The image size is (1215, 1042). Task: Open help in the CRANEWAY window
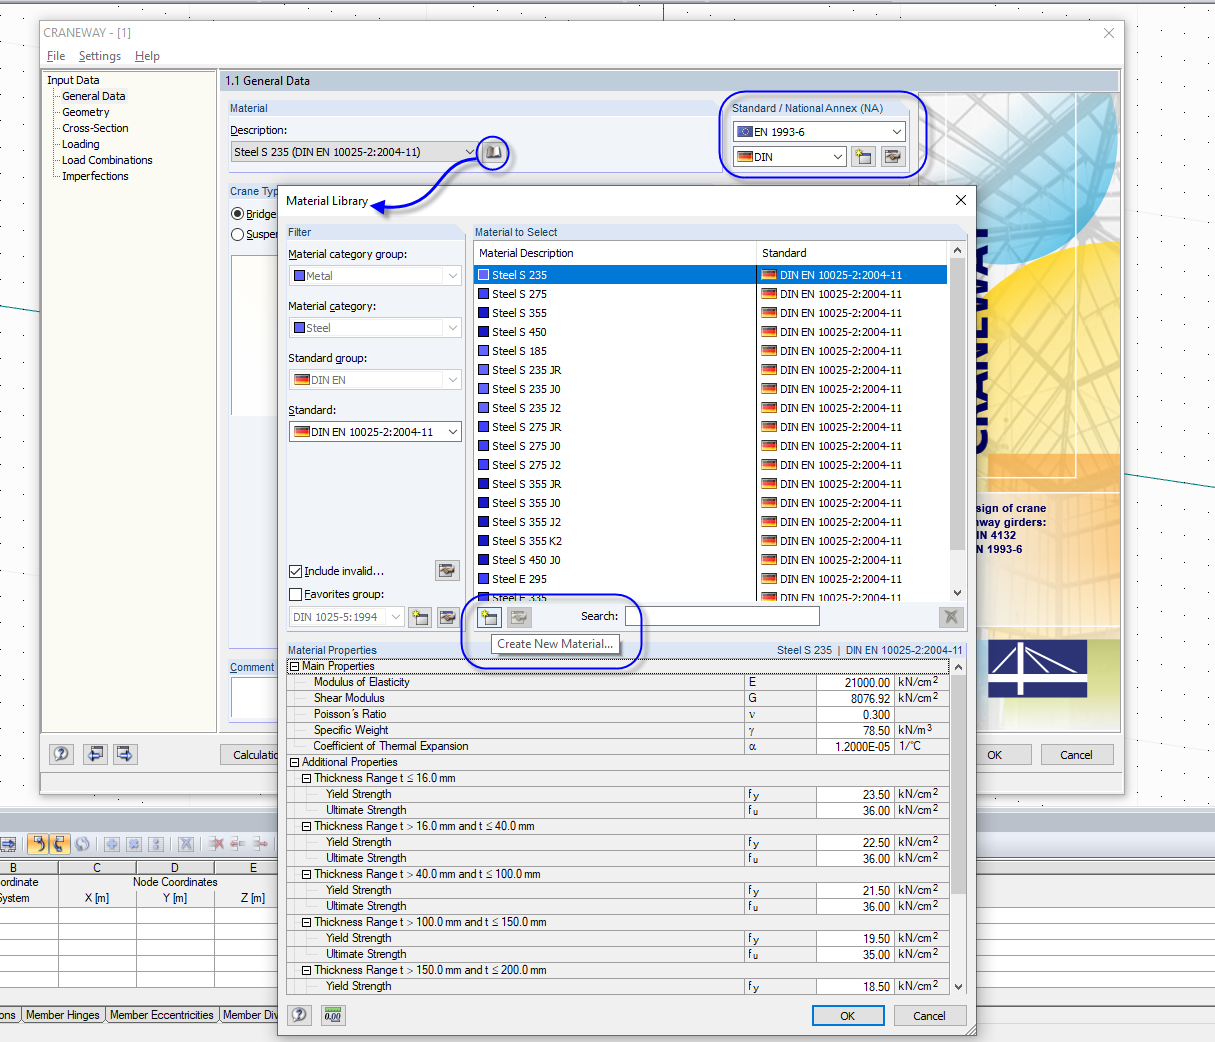coord(61,754)
